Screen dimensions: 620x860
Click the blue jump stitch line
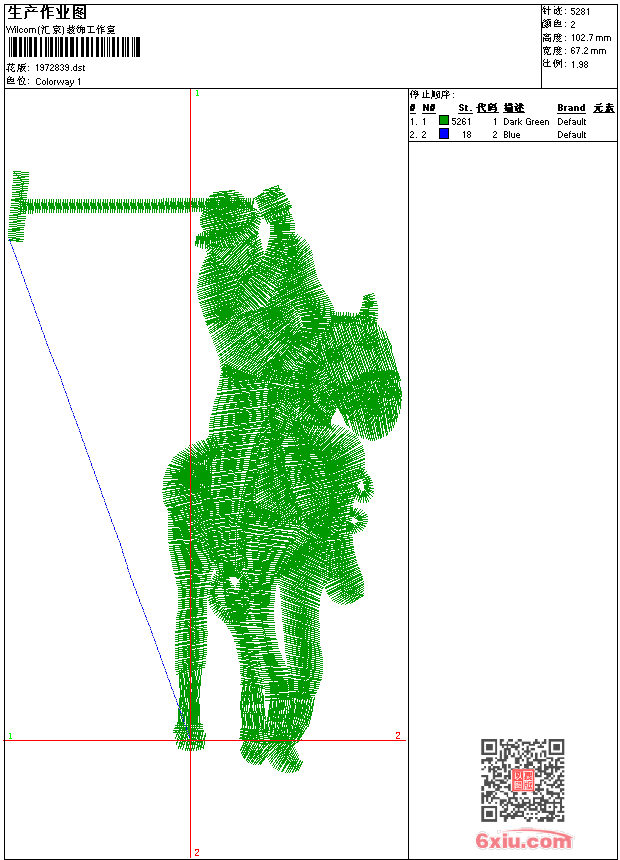99,488
